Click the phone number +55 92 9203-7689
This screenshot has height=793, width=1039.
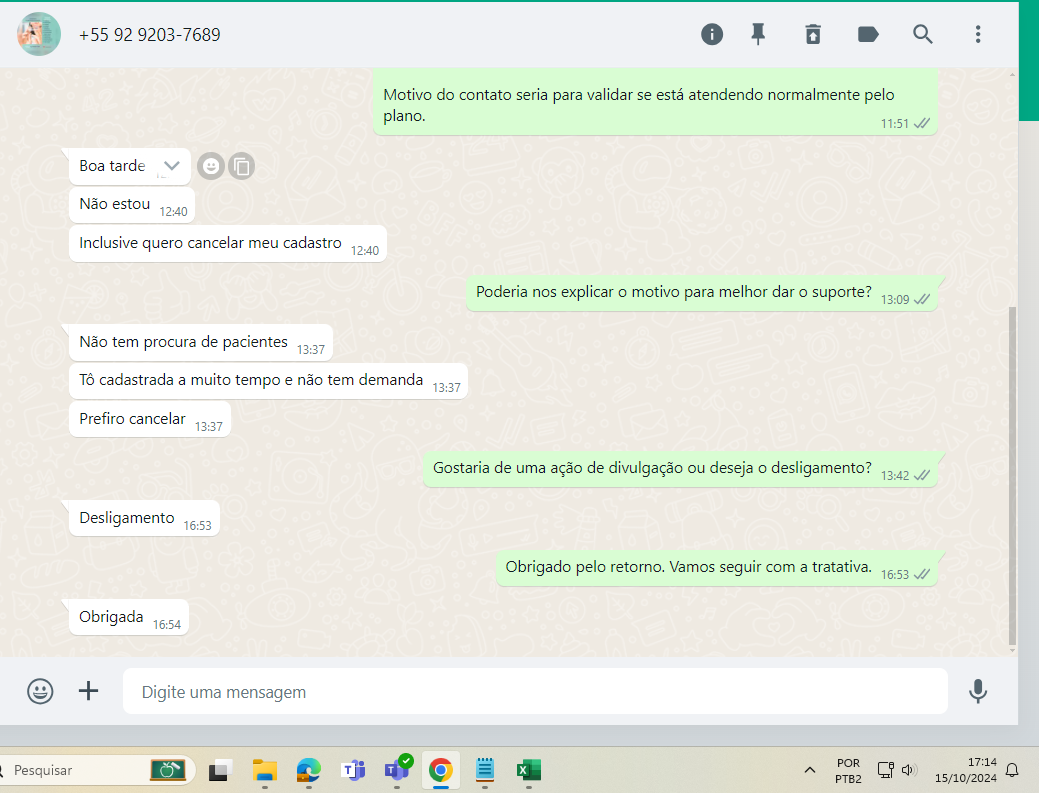150,35
